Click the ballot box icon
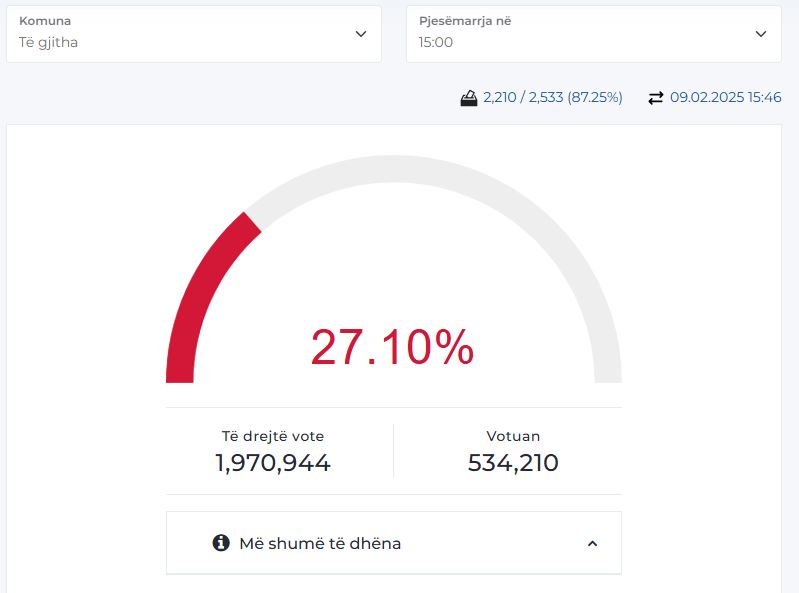This screenshot has width=799, height=593. (468, 98)
